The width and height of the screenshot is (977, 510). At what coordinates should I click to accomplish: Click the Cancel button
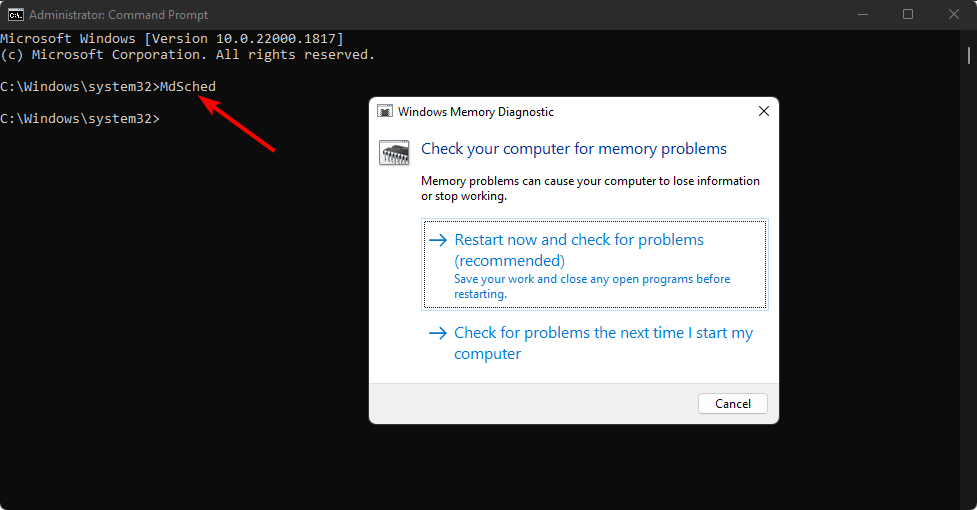(733, 404)
